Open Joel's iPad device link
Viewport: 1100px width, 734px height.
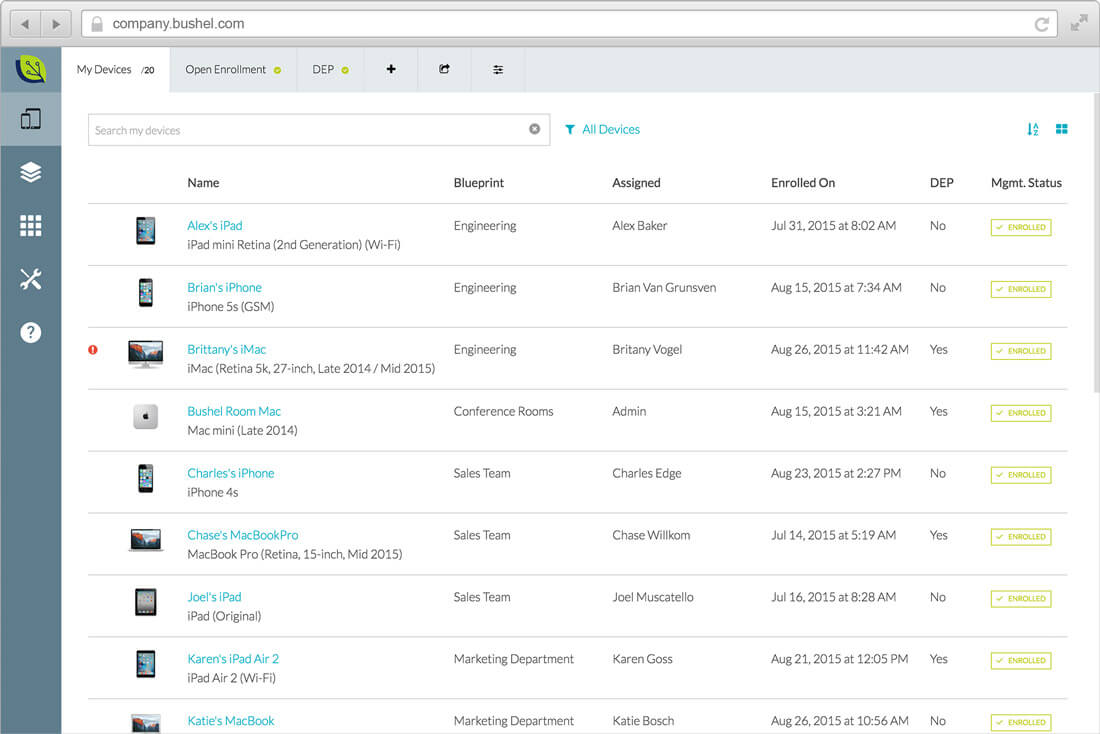pyautogui.click(x=215, y=596)
